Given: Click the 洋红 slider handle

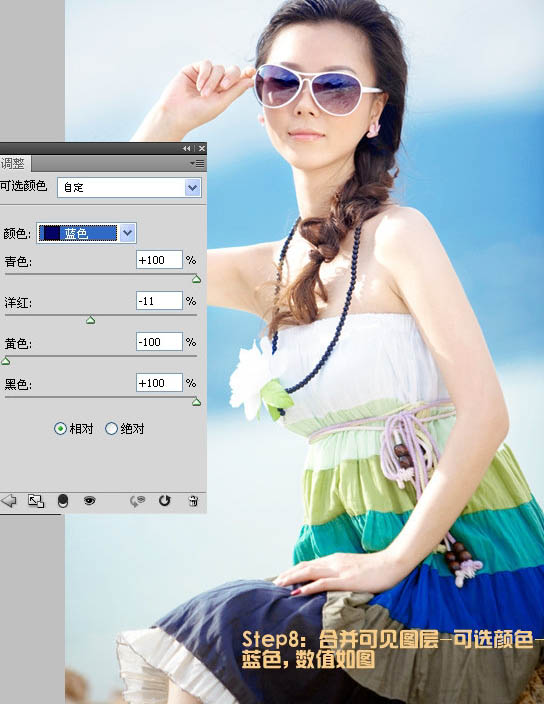Looking at the screenshot, I should coord(91,320).
